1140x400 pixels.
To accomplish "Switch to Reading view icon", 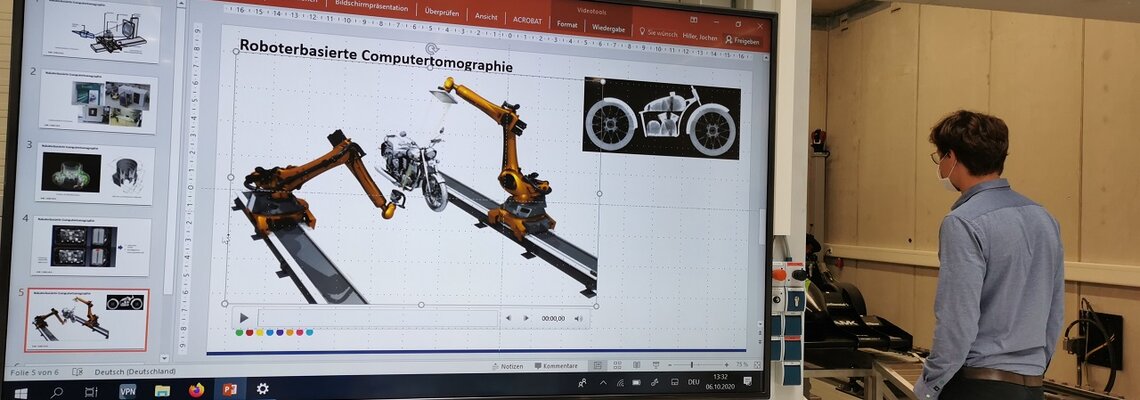I will click(x=635, y=365).
